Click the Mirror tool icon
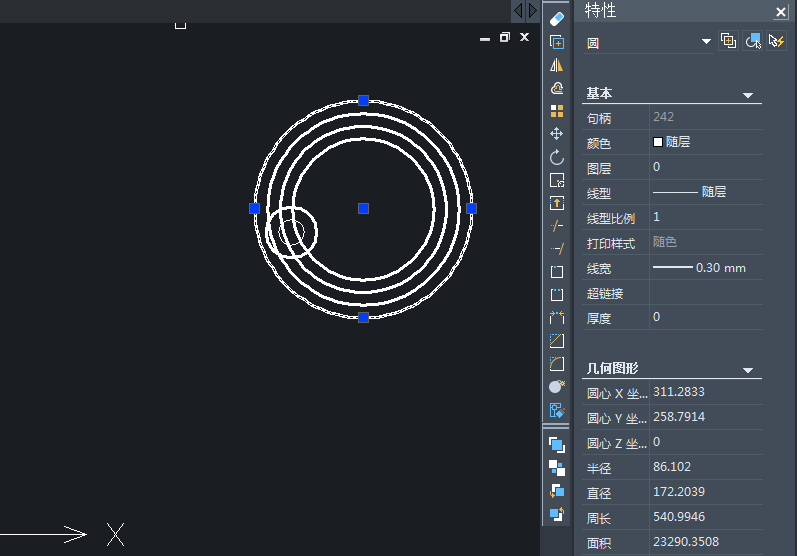Screen dimensions: 797x556 pos(557,65)
